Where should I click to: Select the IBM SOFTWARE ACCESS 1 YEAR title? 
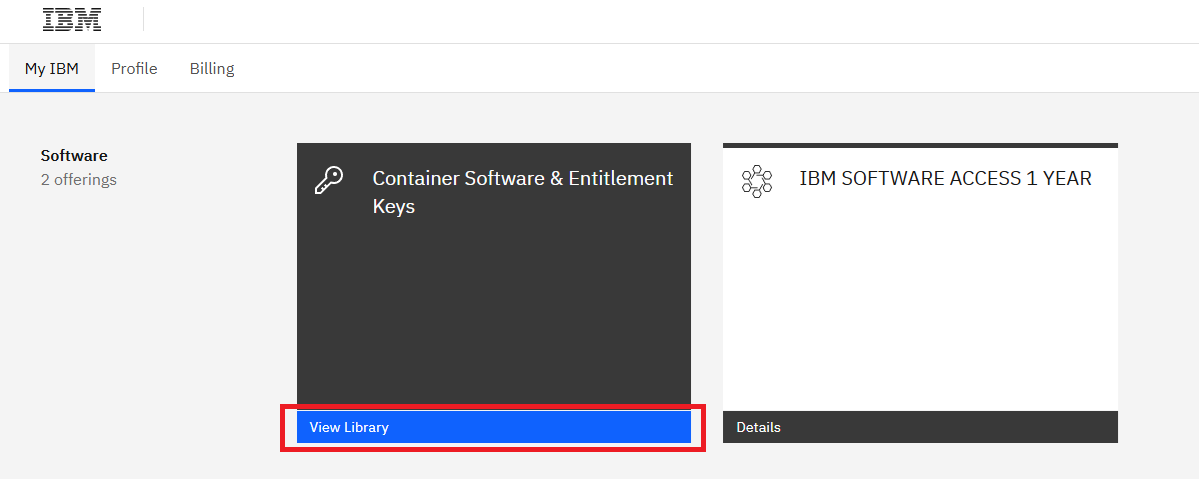pyautogui.click(x=945, y=178)
